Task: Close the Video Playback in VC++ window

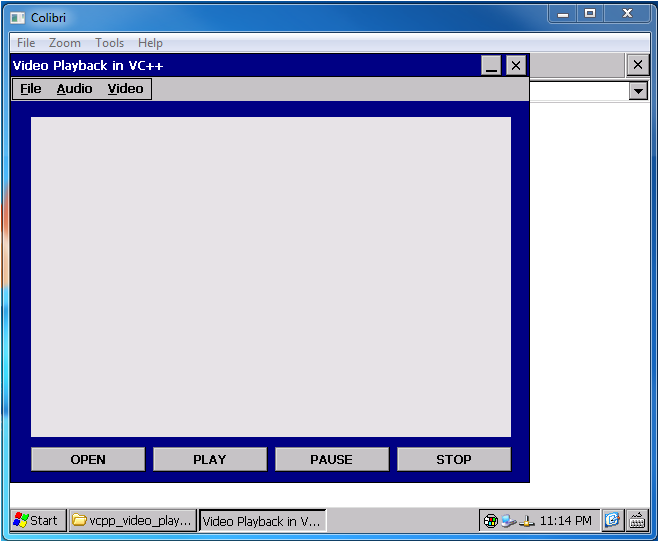Action: click(516, 66)
